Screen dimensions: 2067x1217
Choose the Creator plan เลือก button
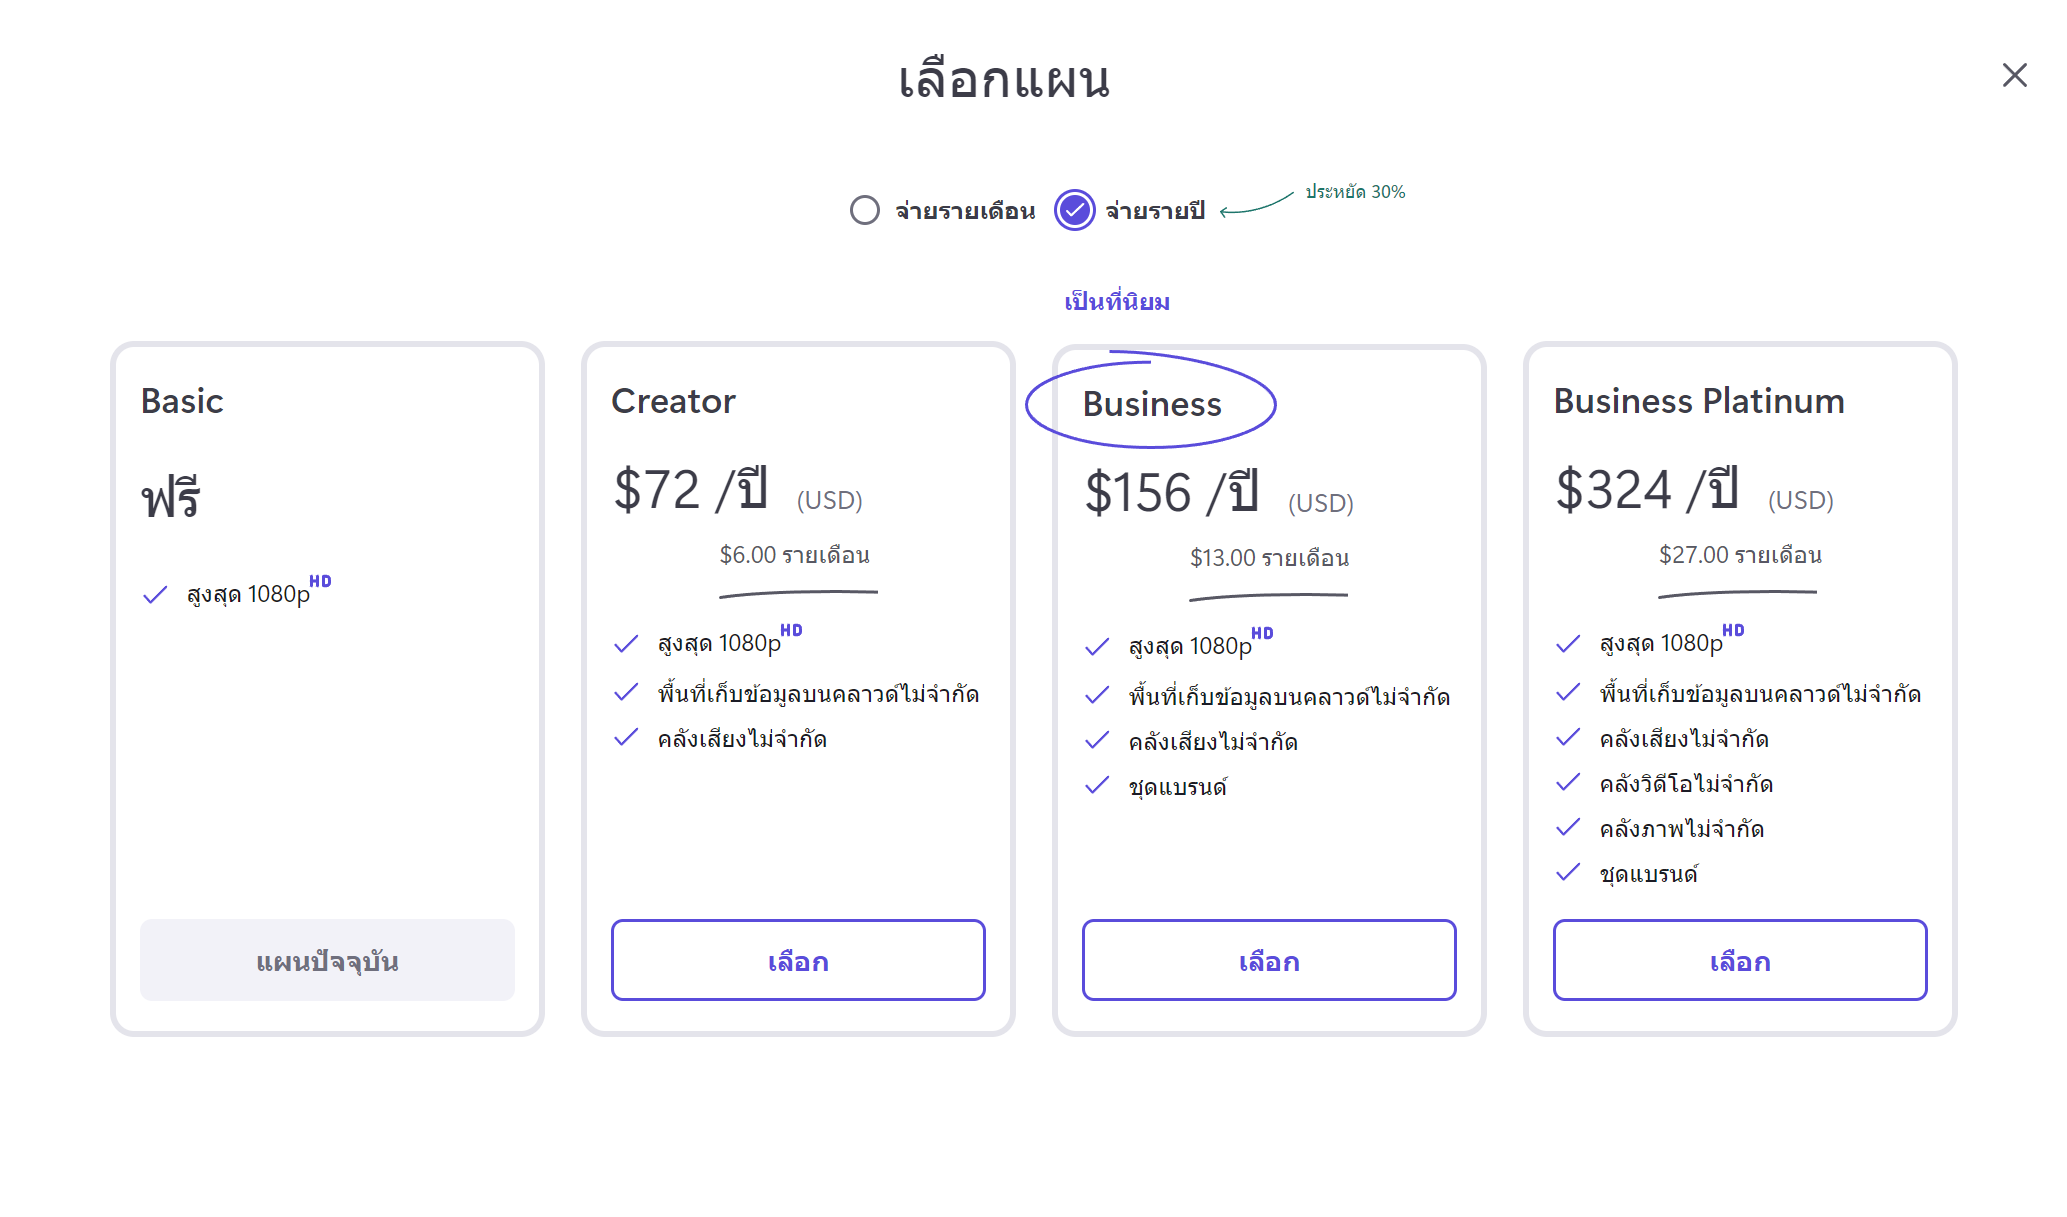tap(798, 960)
